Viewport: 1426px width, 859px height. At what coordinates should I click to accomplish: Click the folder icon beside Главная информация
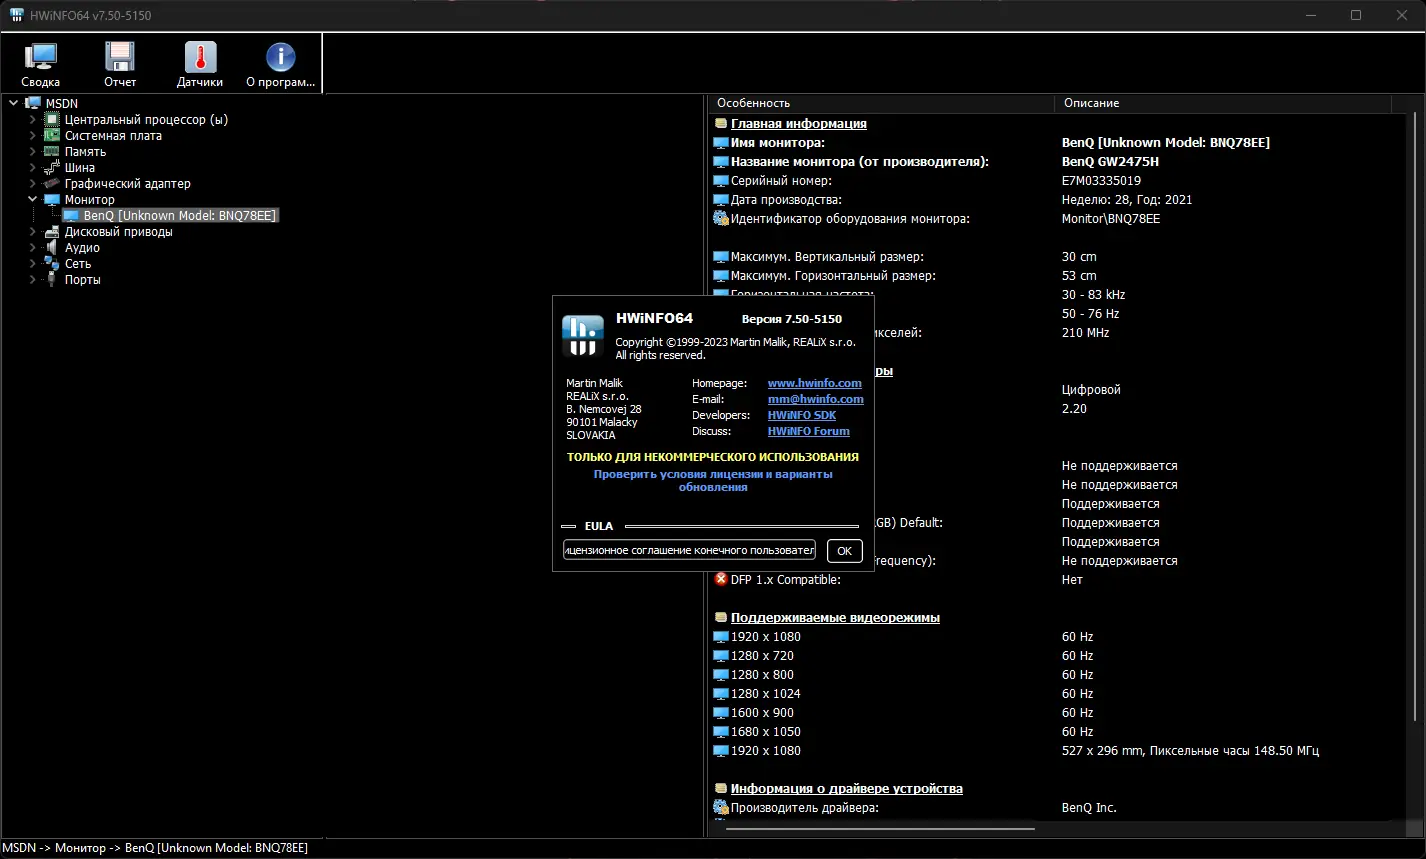point(721,124)
